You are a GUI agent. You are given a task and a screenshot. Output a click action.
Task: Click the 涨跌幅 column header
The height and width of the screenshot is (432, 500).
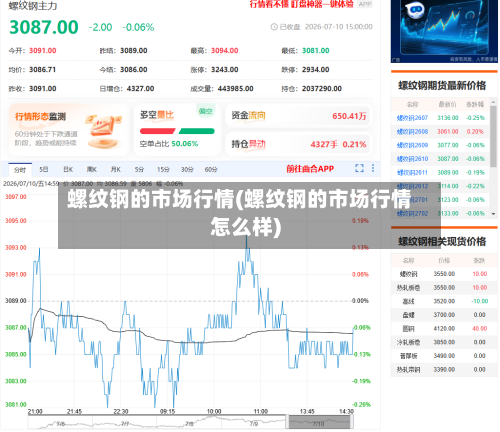(x=475, y=104)
